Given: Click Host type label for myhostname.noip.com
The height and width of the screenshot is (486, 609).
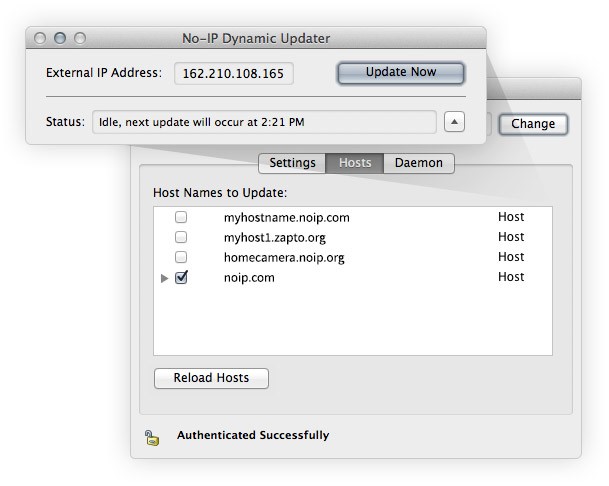Looking at the screenshot, I should tap(511, 217).
